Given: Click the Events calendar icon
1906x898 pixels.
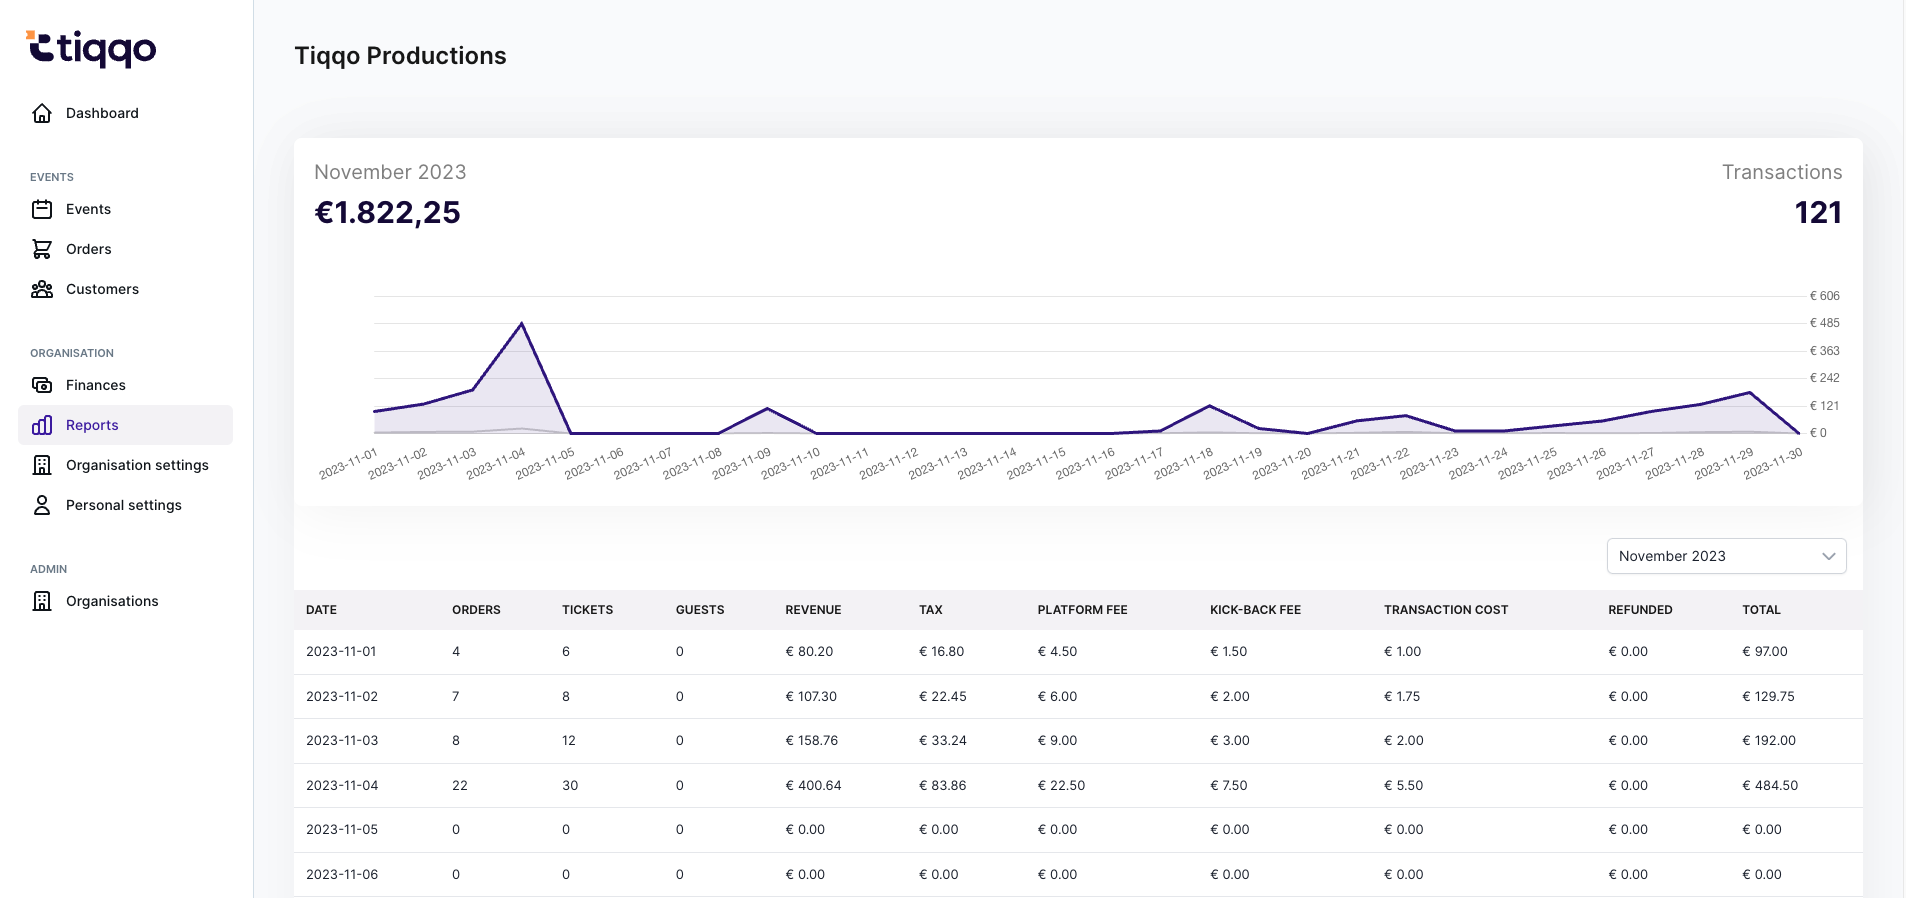Looking at the screenshot, I should tap(42, 209).
